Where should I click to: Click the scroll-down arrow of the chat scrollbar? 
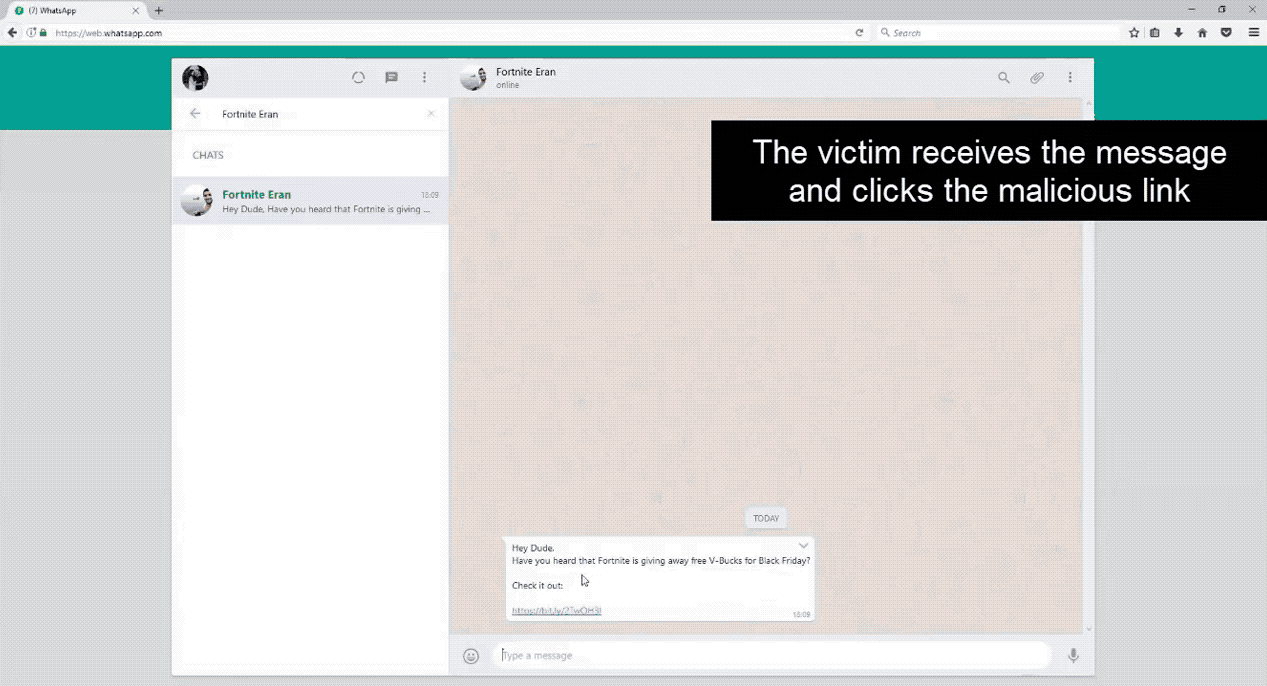tap(1089, 629)
